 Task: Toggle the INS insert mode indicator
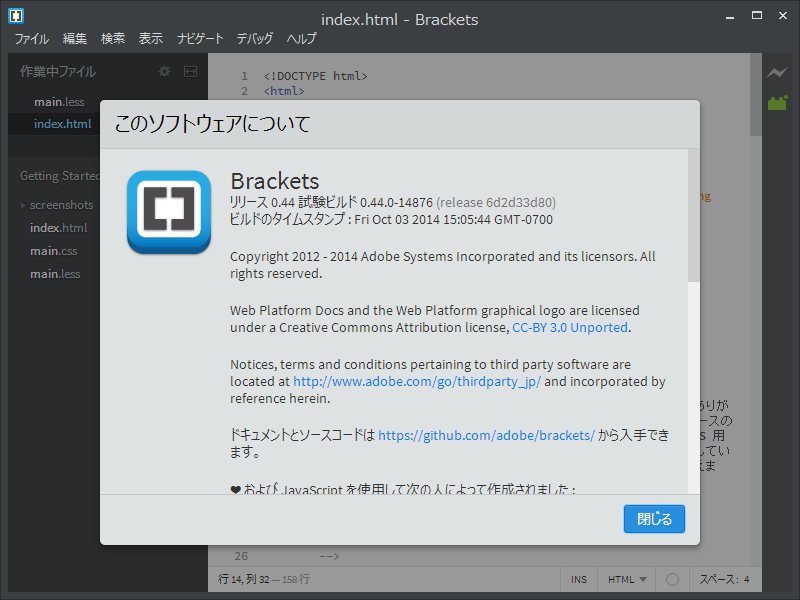579,579
